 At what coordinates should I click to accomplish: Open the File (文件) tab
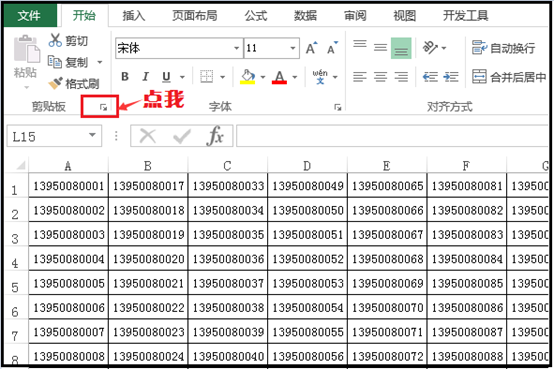pos(30,16)
